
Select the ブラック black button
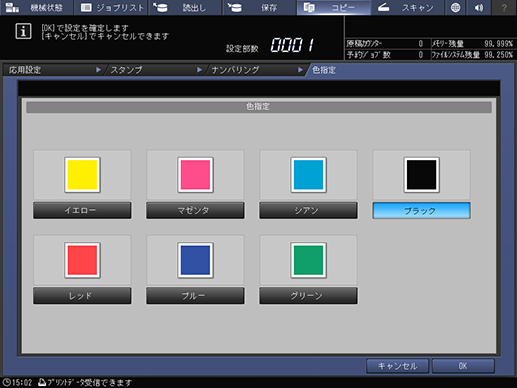[421, 210]
